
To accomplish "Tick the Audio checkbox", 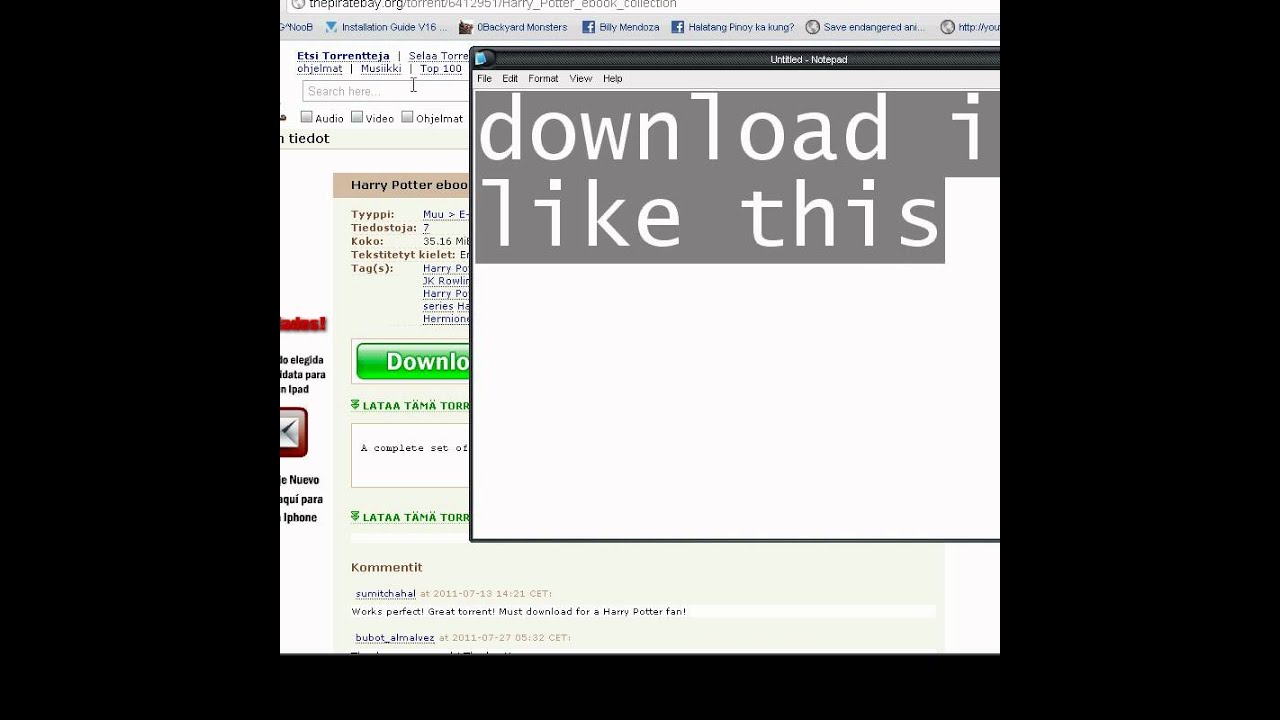I will (x=307, y=117).
